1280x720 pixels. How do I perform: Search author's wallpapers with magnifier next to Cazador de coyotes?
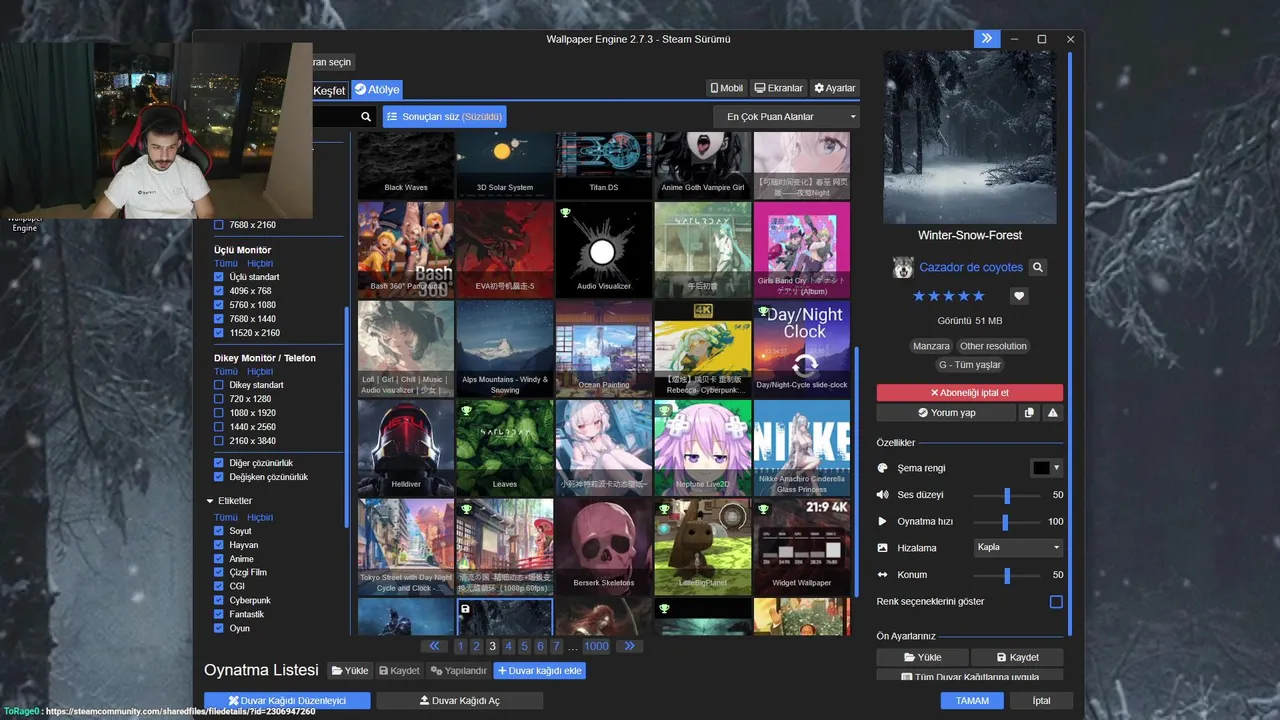click(1038, 267)
